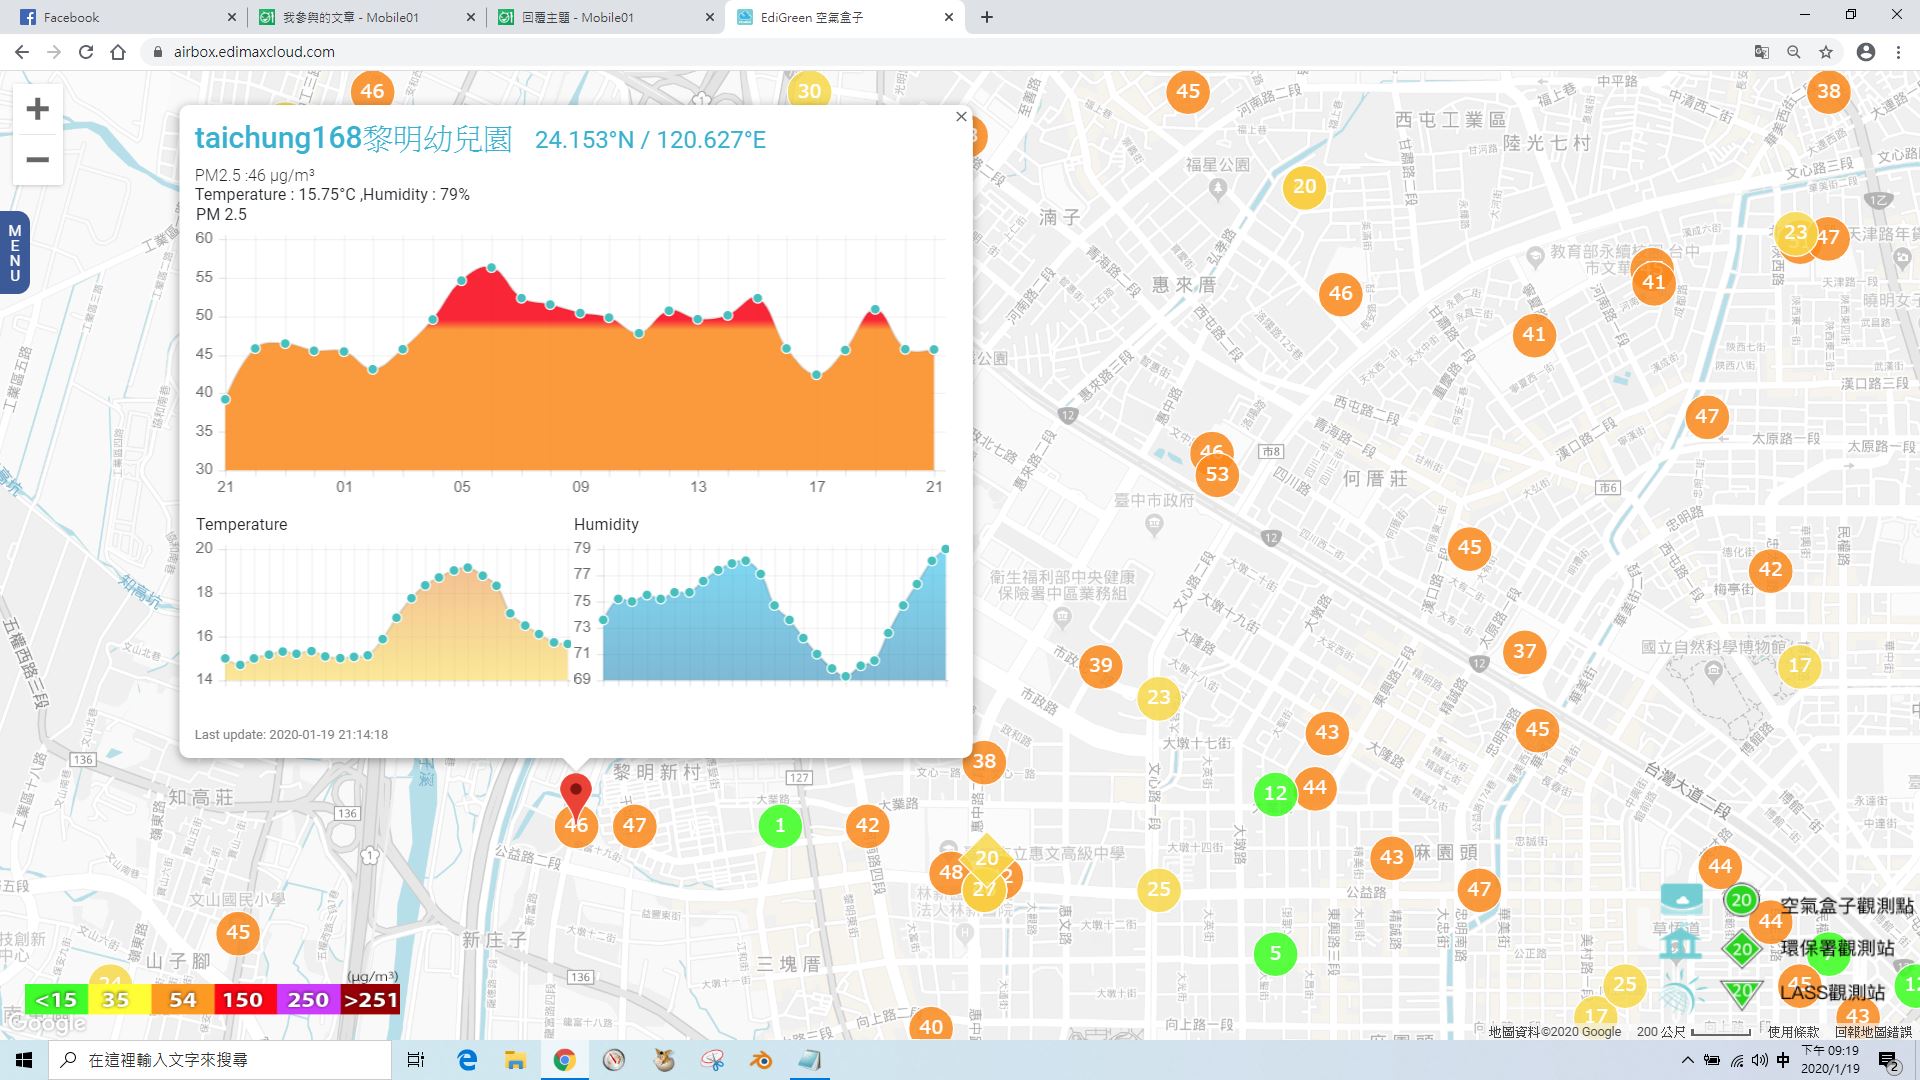The height and width of the screenshot is (1080, 1920).
Task: Select the yellow diamond EPA marker 20
Action: (x=987, y=858)
